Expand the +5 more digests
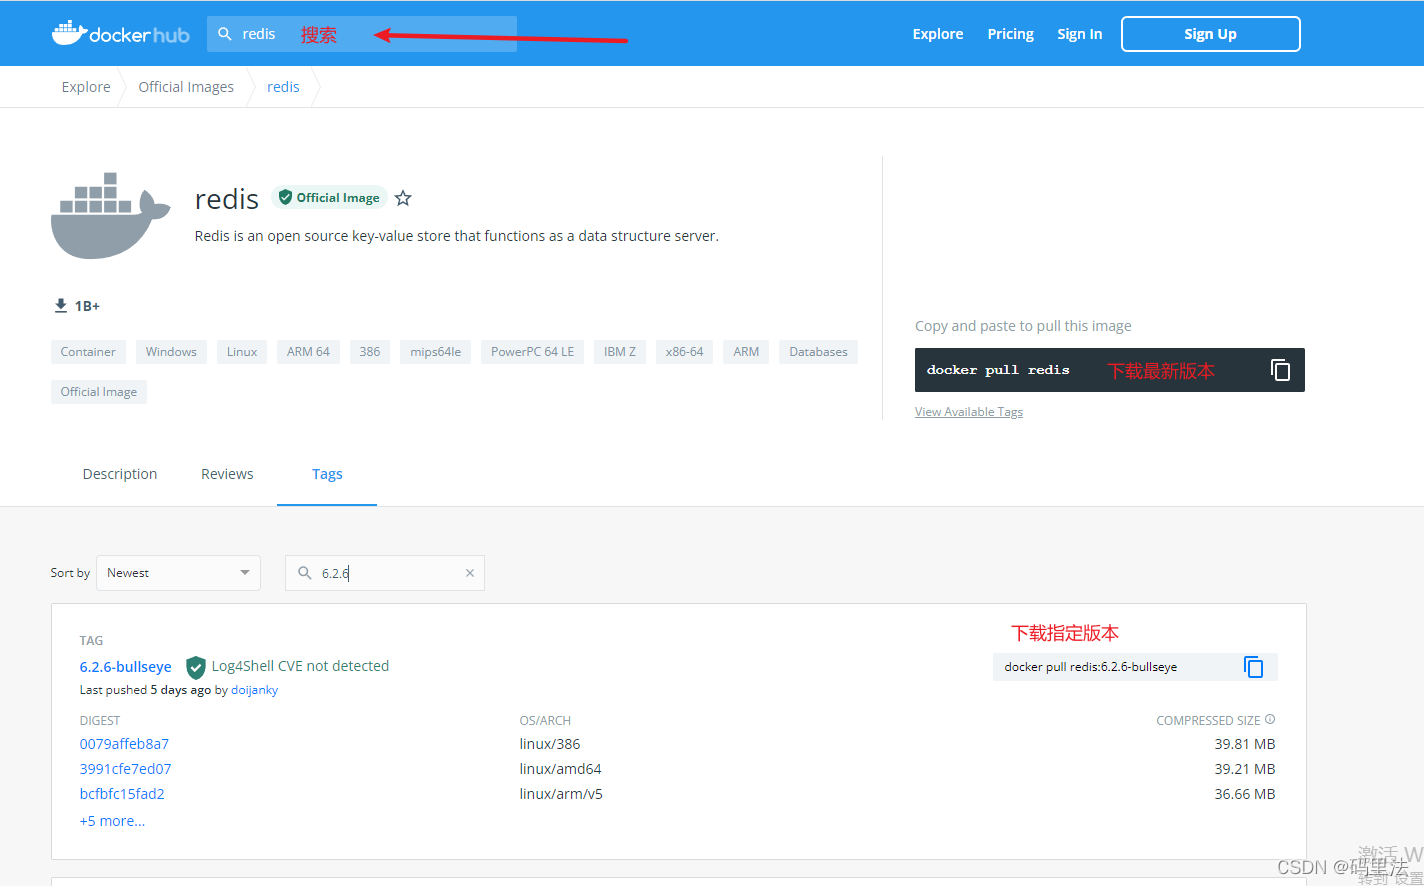This screenshot has width=1424, height=886. click(x=112, y=821)
